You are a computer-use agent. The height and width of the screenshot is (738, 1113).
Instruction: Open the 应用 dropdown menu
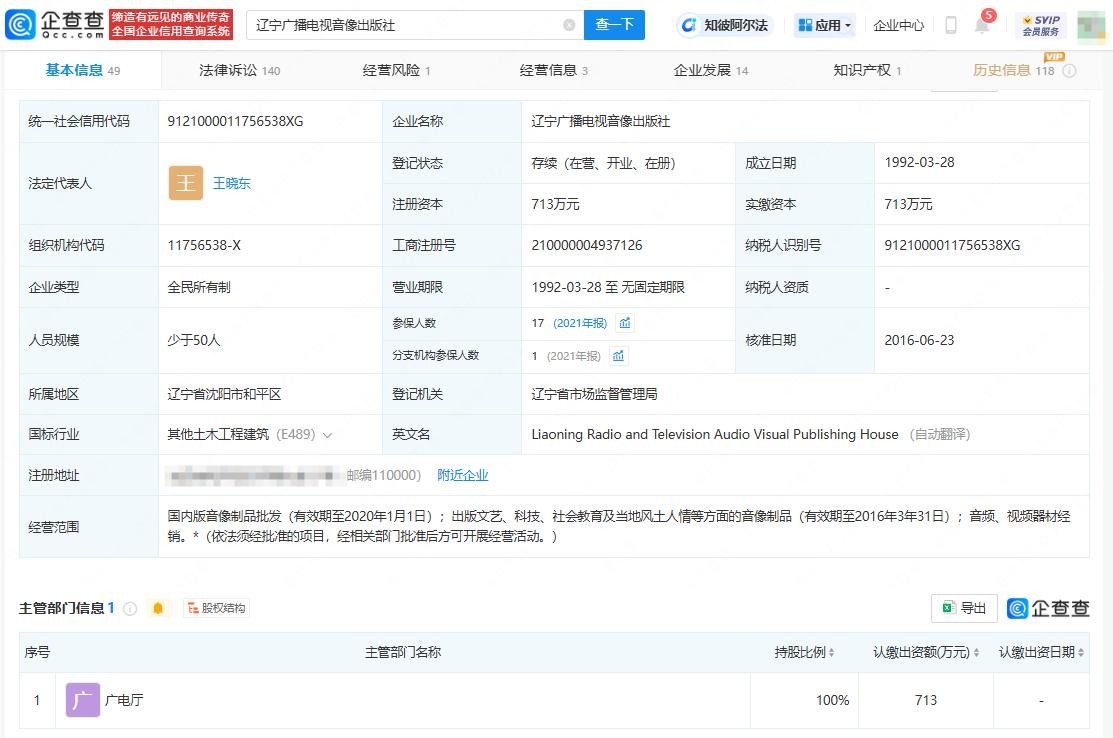(x=825, y=25)
